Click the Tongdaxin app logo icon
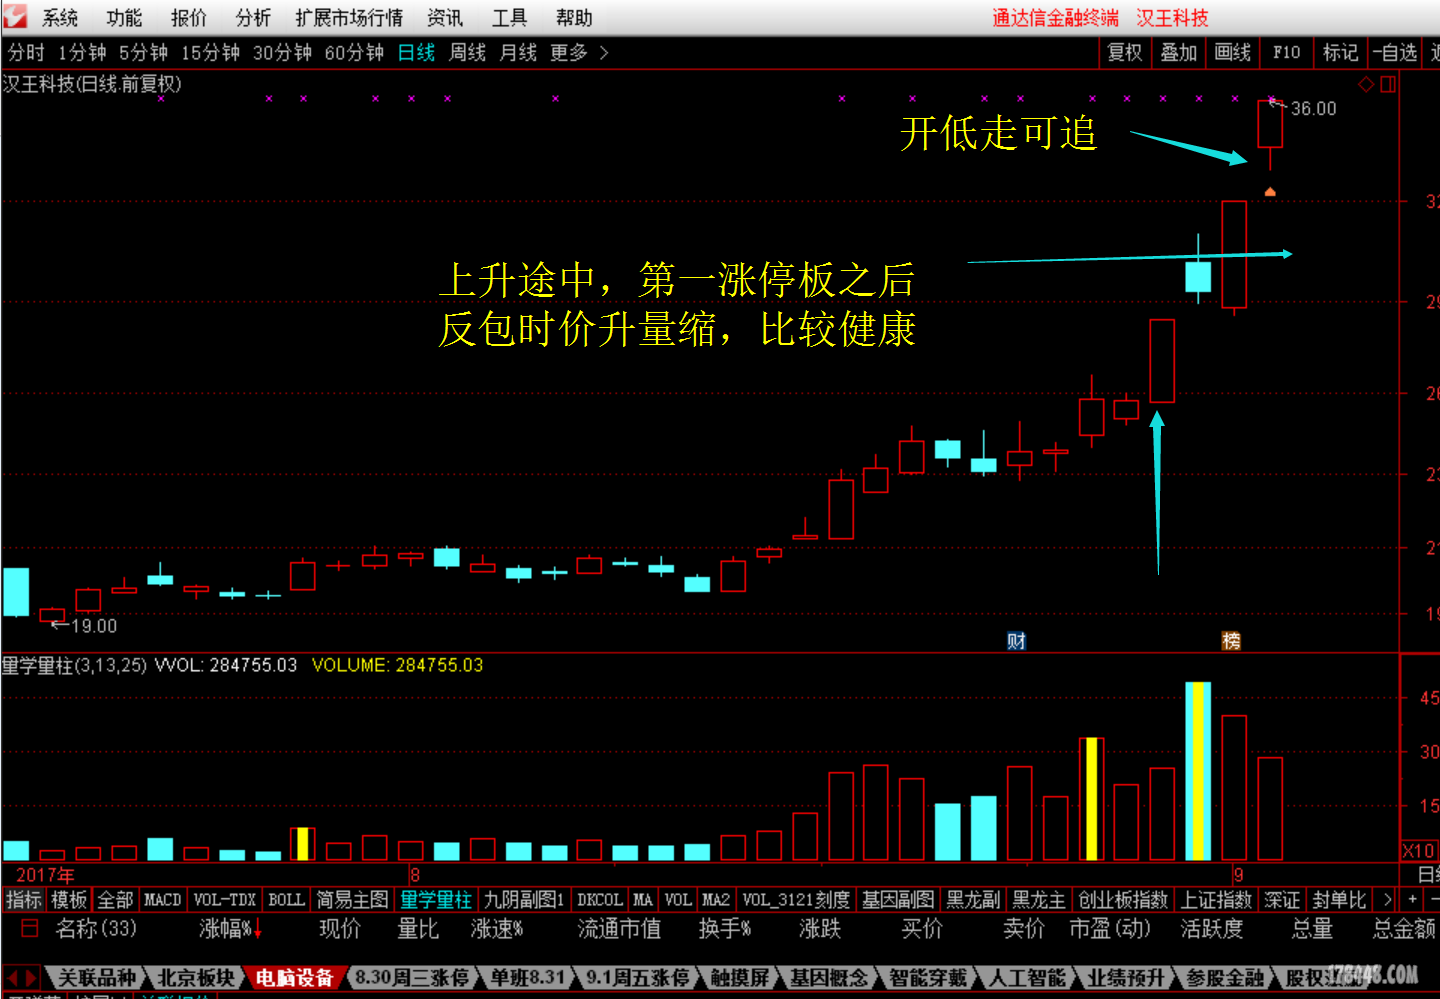The height and width of the screenshot is (999, 1440). pos(16,17)
